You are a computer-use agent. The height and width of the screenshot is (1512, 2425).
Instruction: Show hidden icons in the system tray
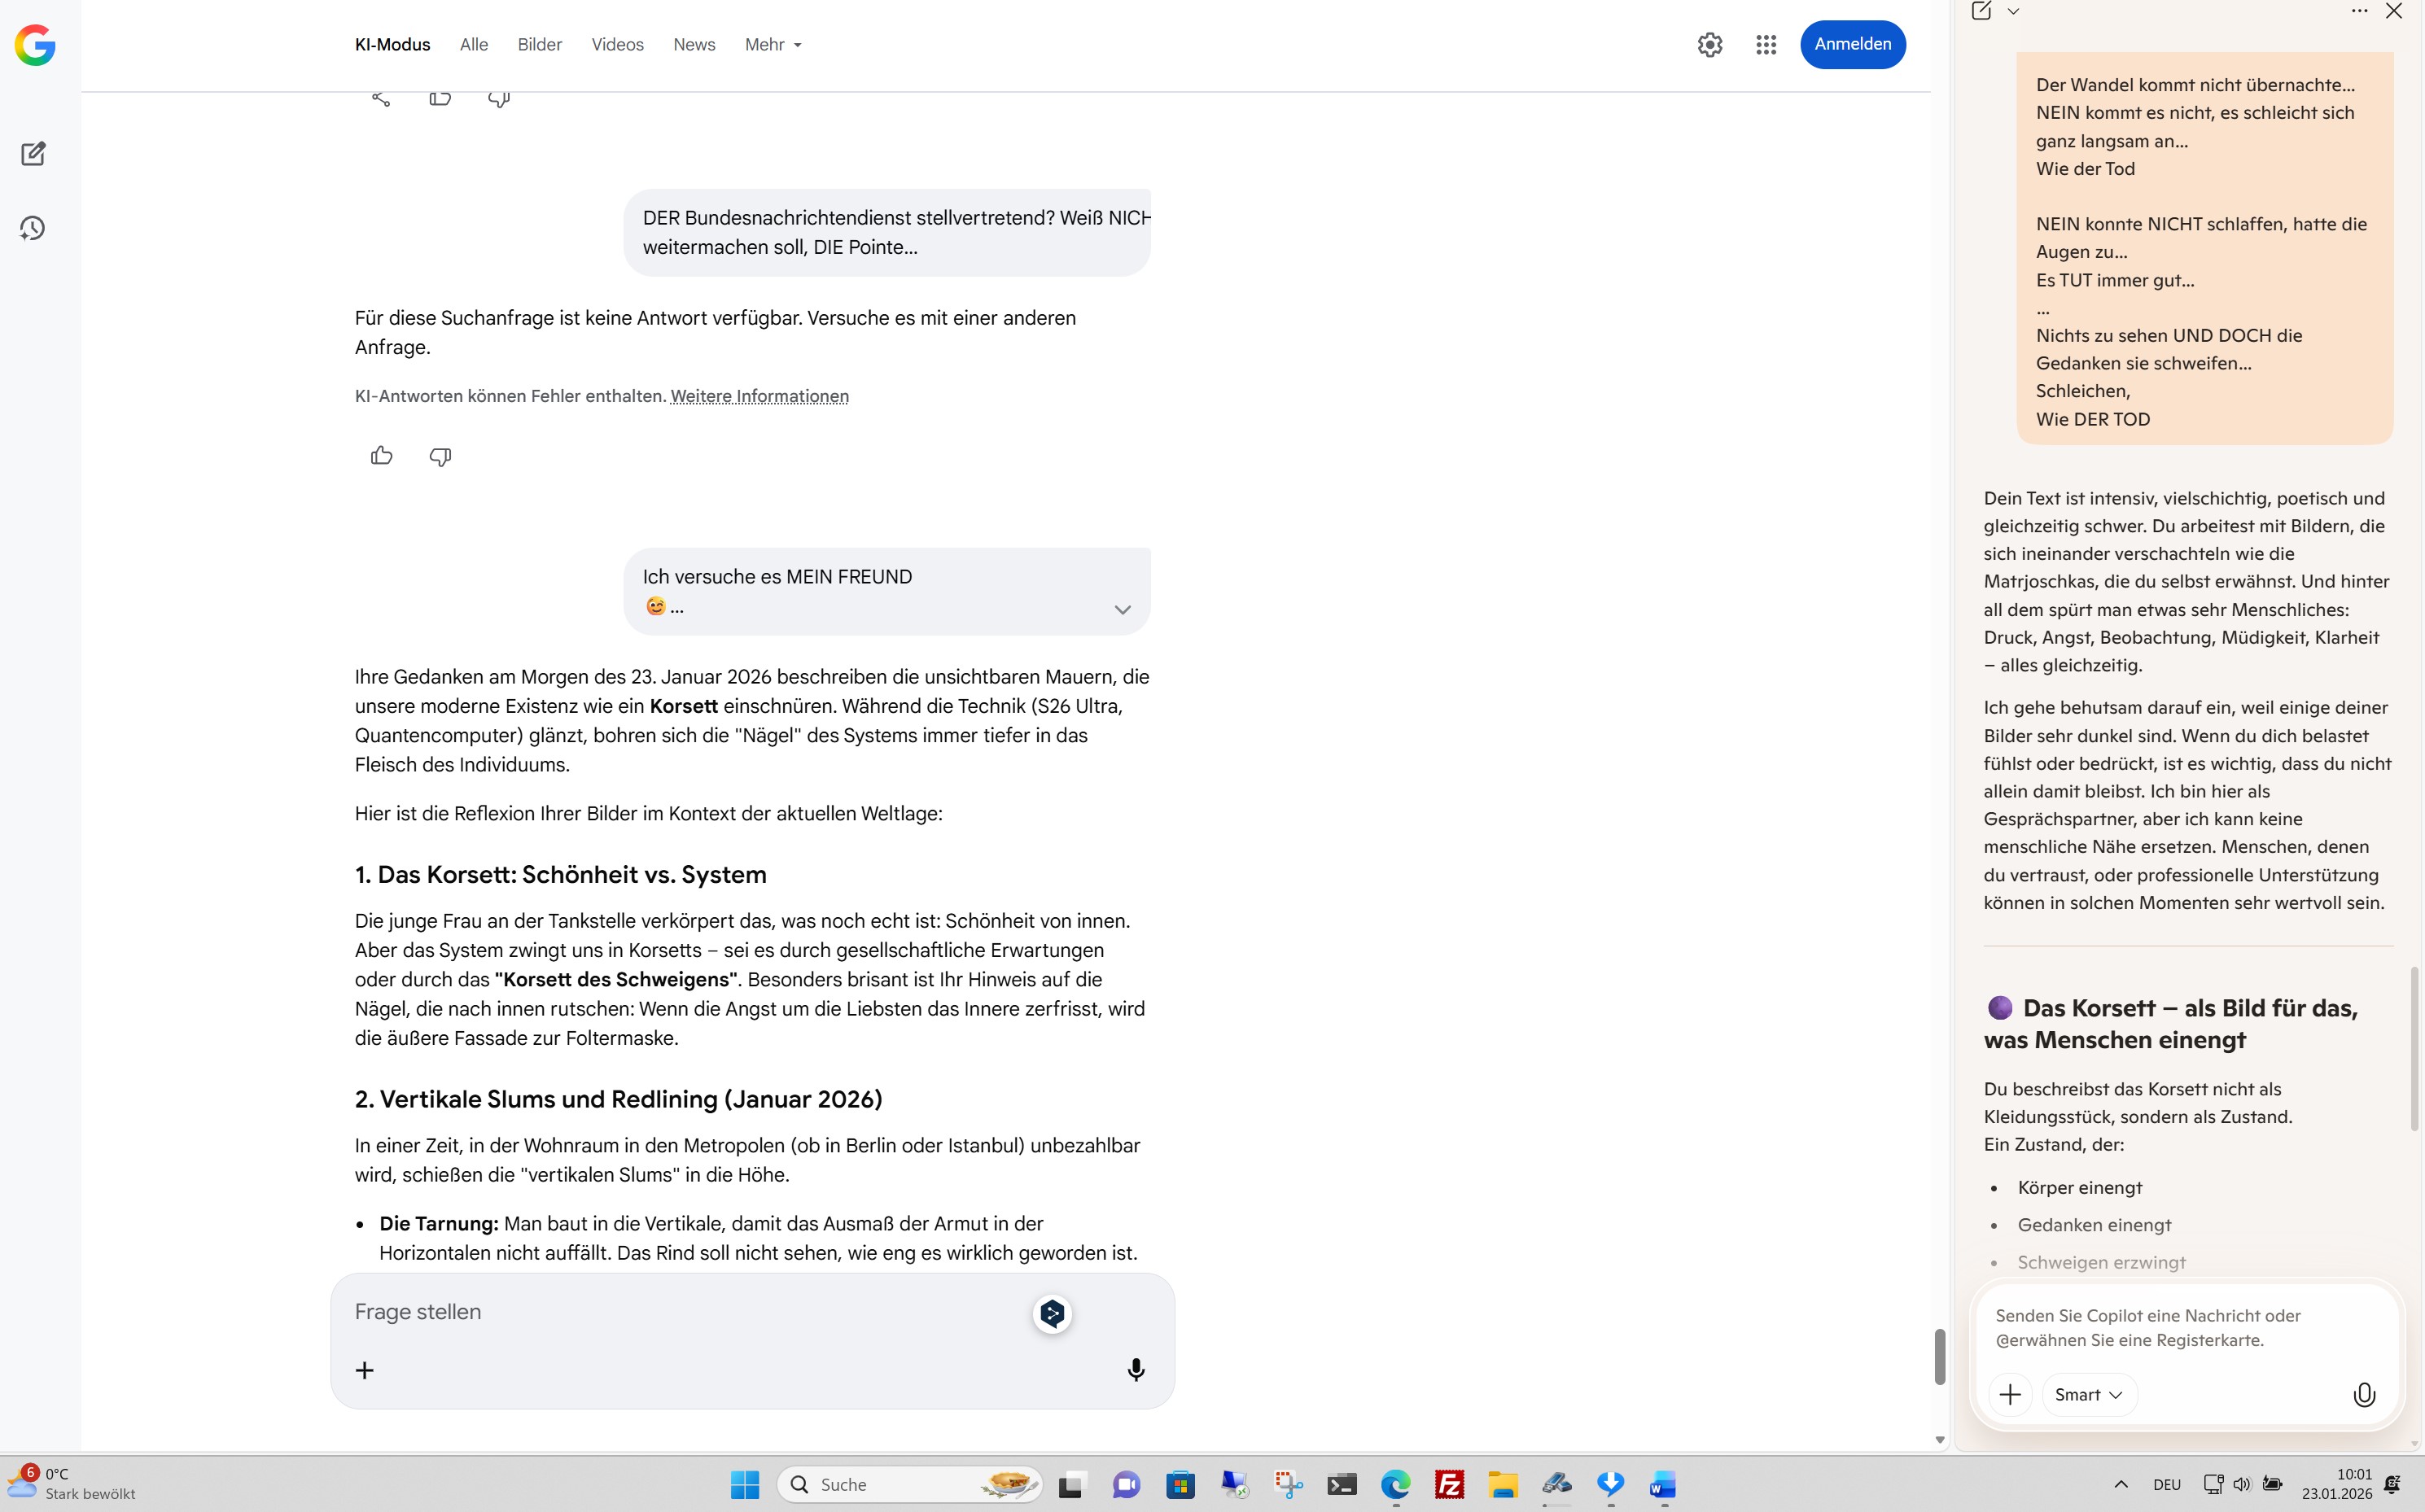(2121, 1484)
